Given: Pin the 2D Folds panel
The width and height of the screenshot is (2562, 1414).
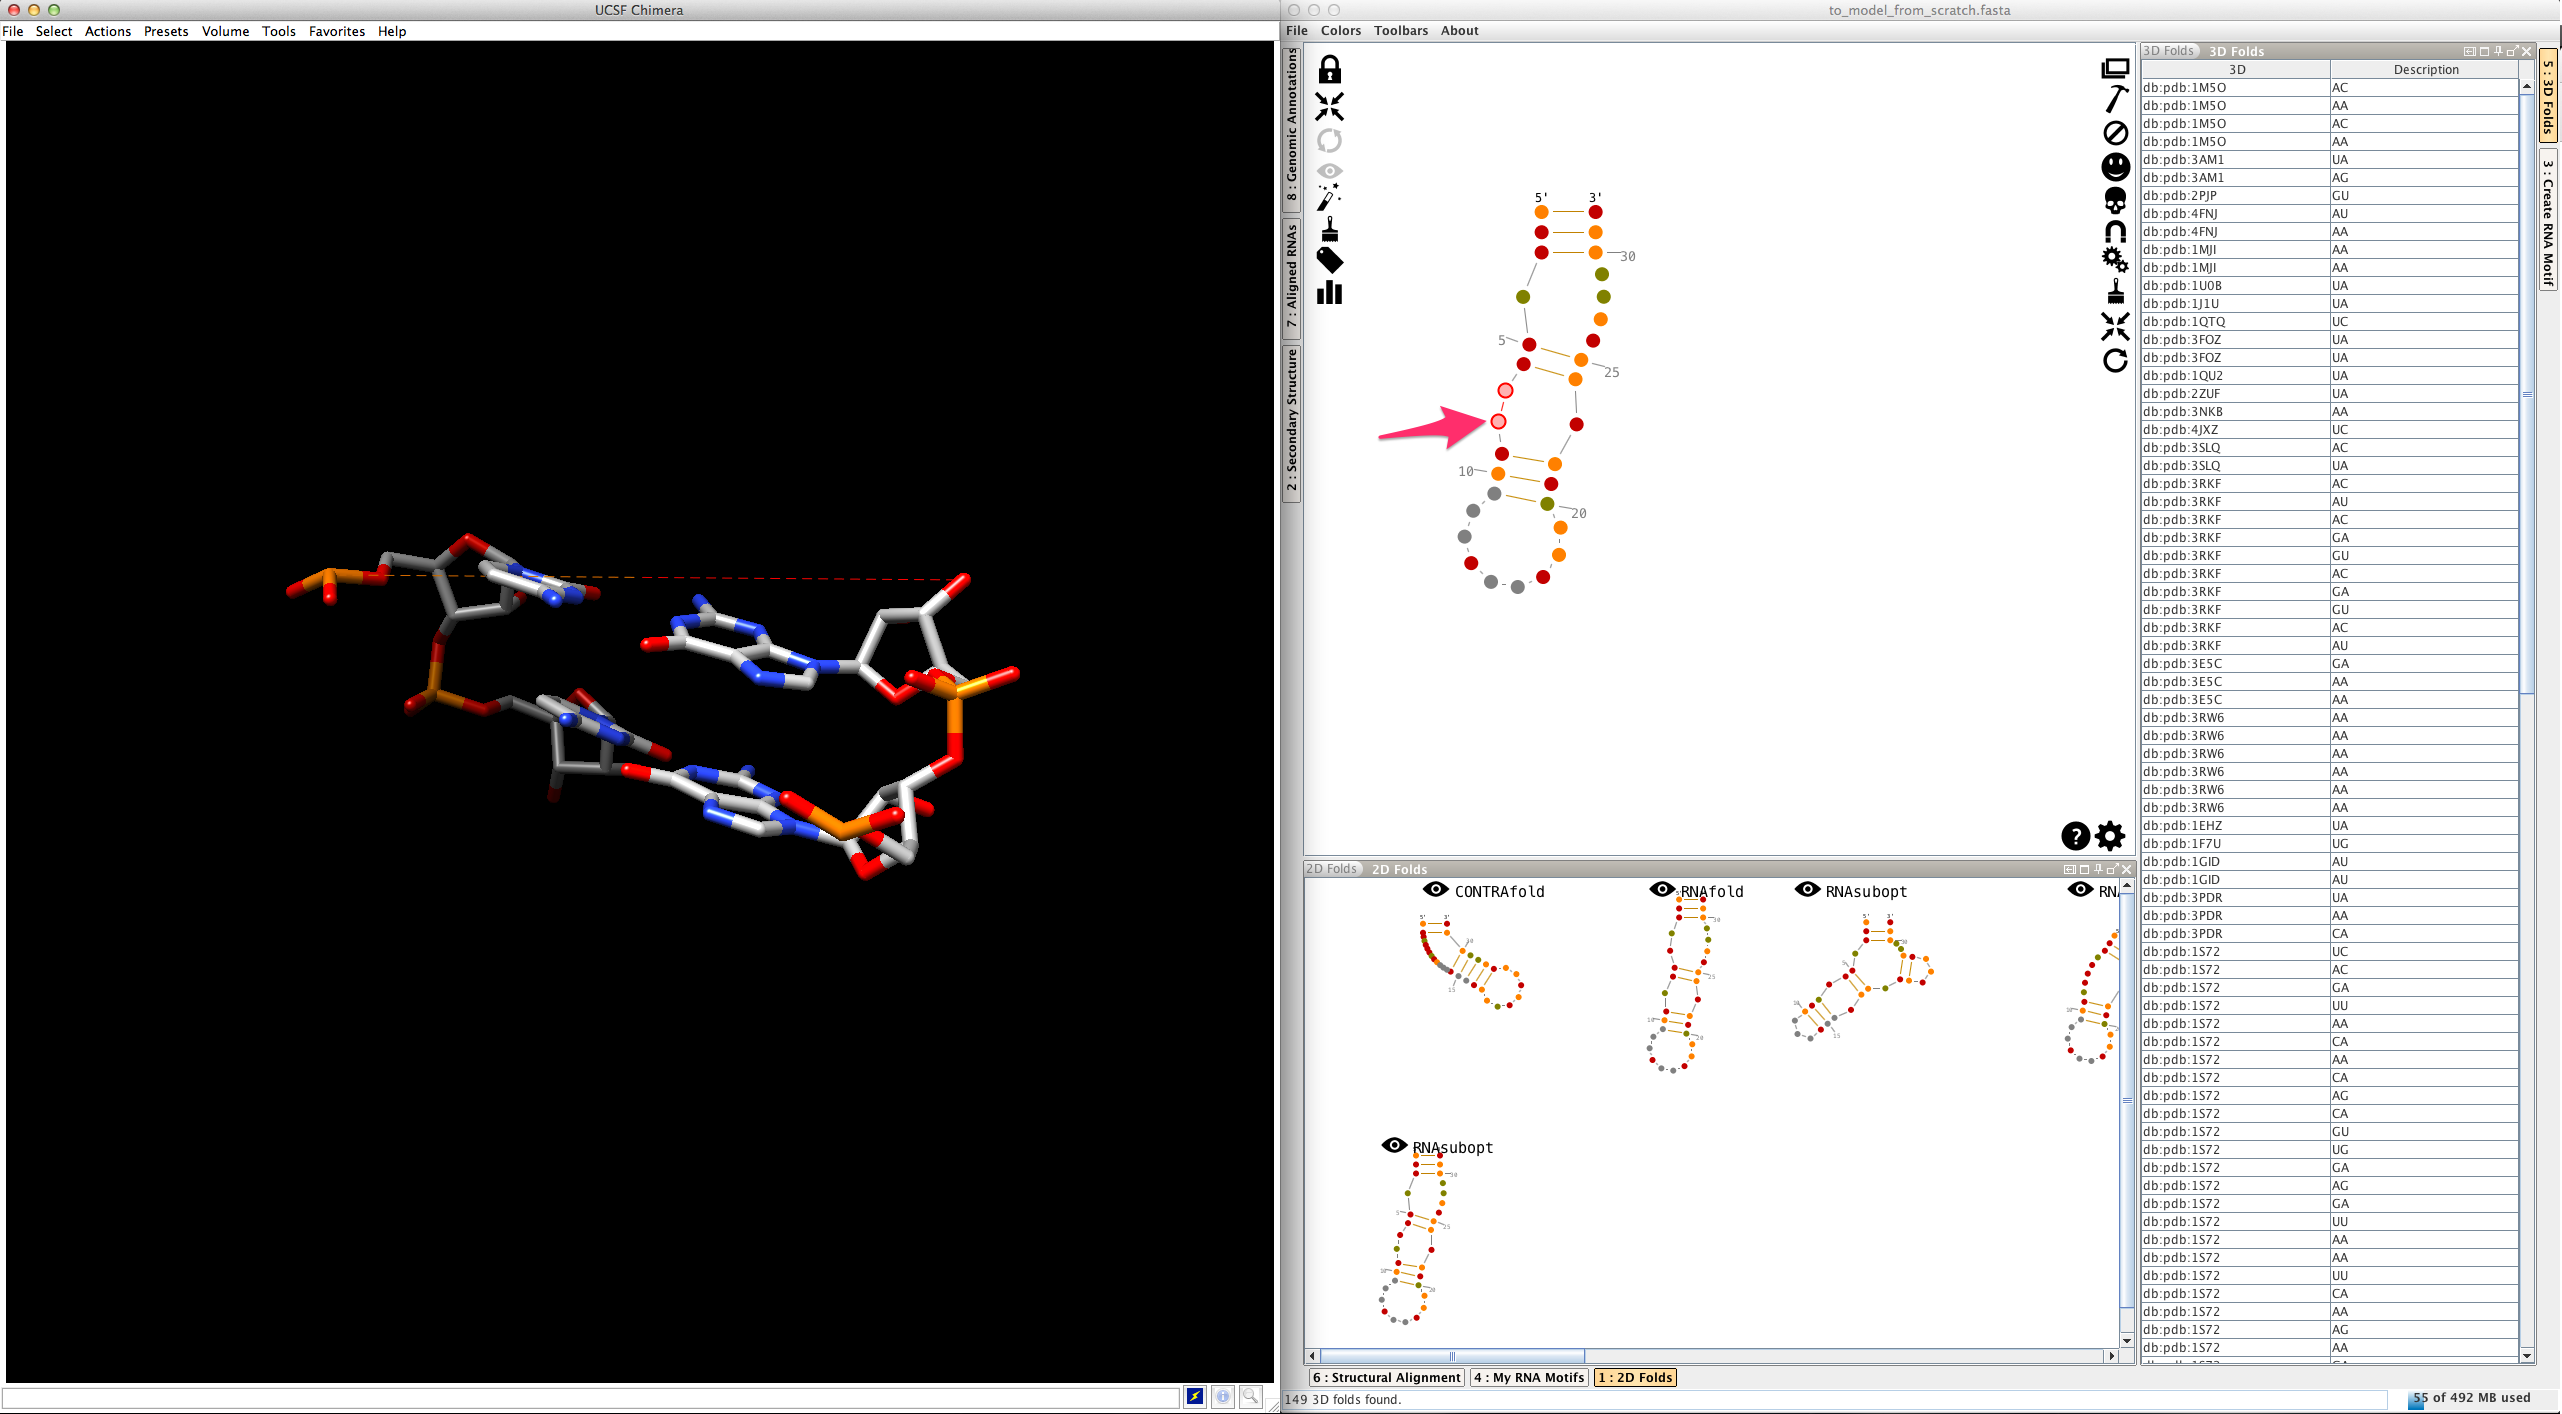Looking at the screenshot, I should 2098,869.
